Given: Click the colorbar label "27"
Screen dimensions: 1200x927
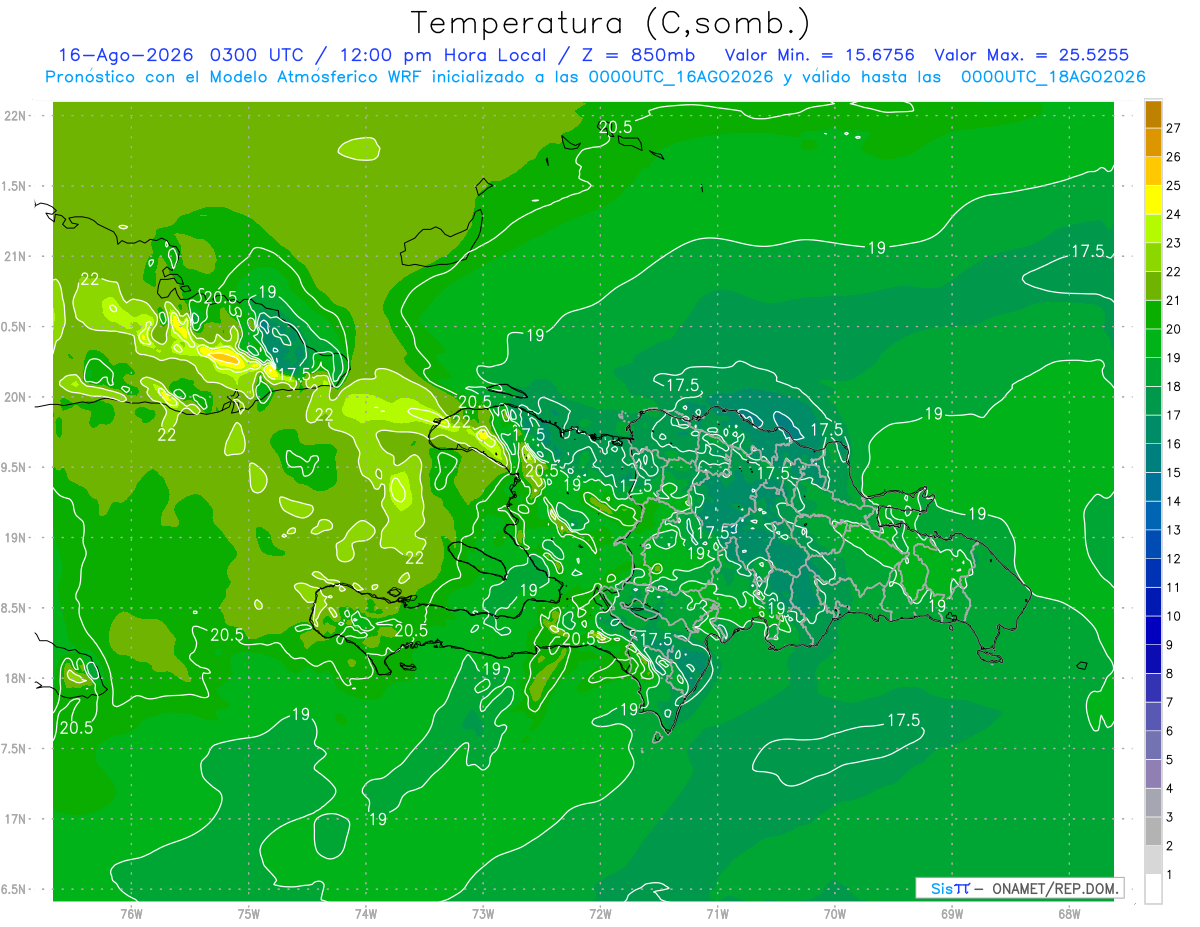Looking at the screenshot, I should click(1174, 128).
